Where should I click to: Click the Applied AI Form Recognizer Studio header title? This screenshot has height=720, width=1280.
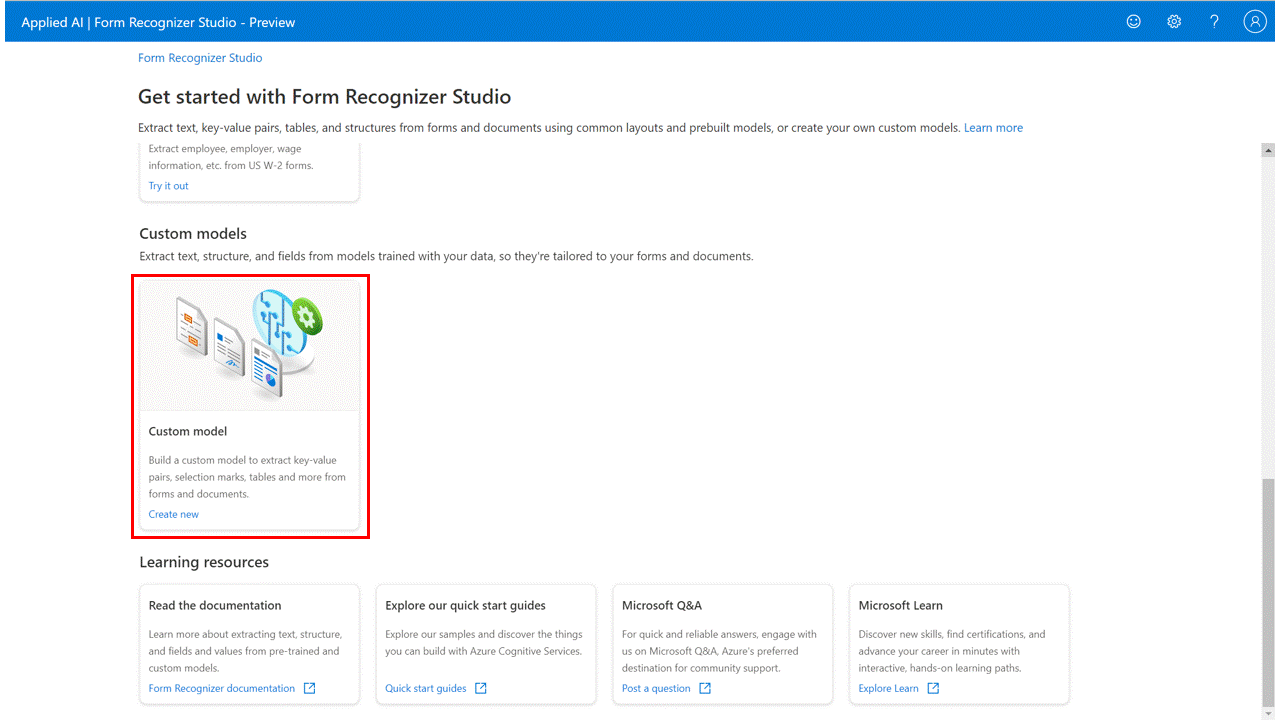point(158,22)
